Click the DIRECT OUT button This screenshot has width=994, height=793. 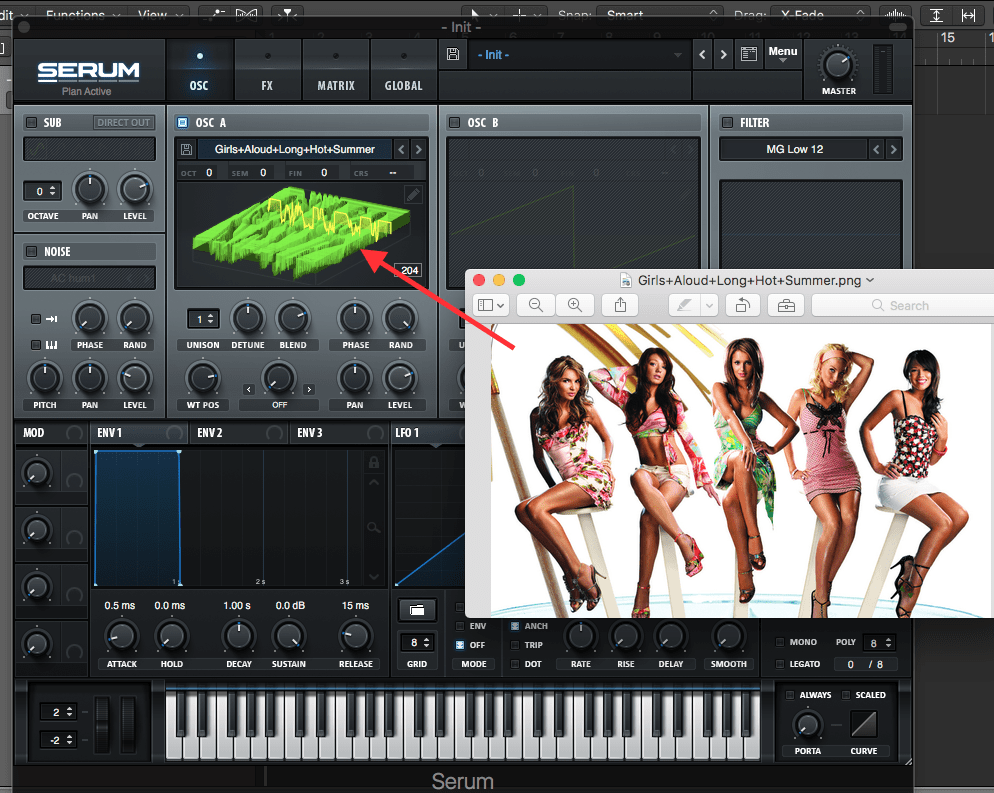coord(124,122)
